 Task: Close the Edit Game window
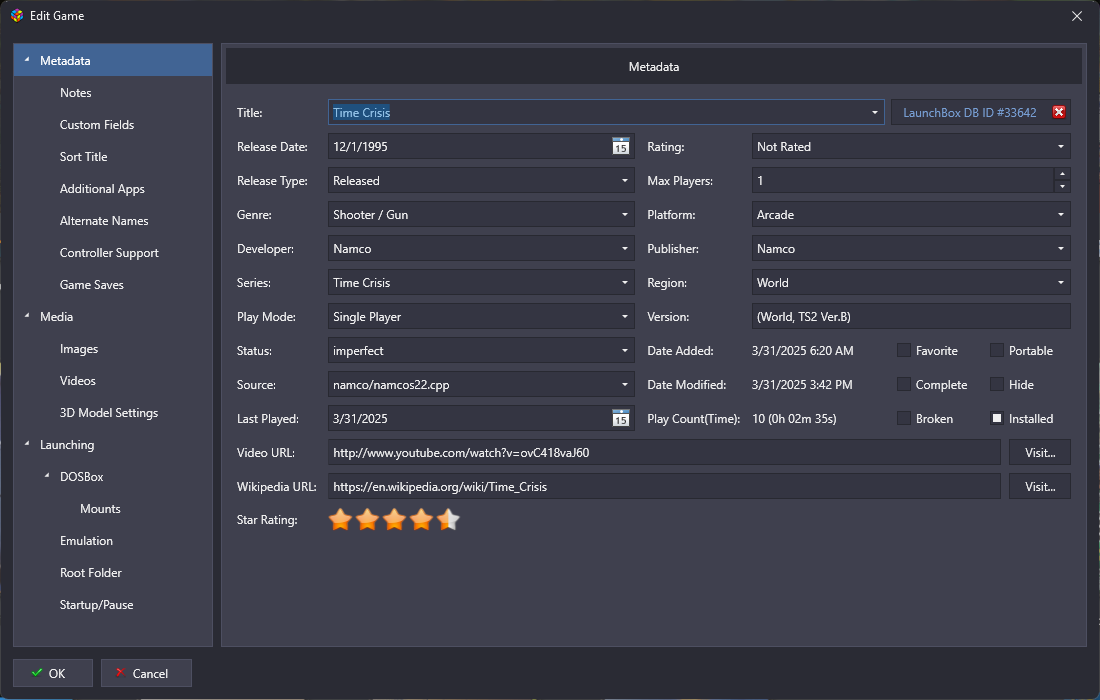point(1077,15)
